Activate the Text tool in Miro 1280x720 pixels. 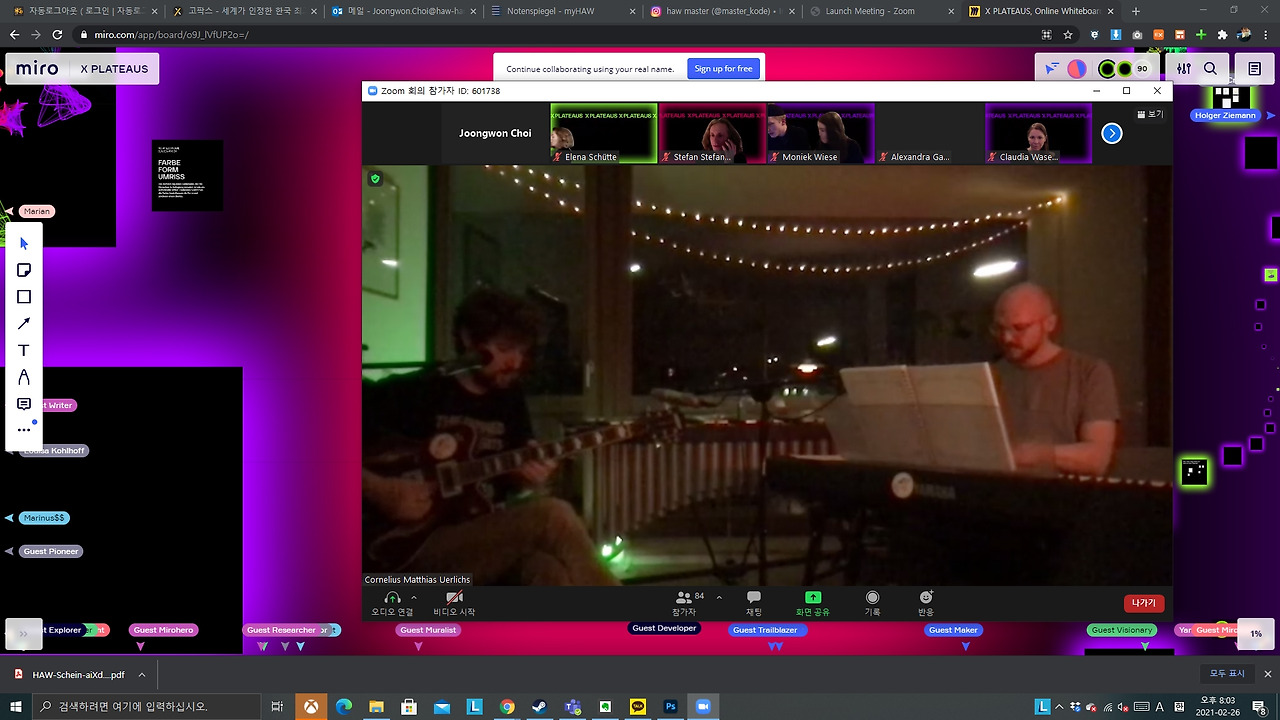click(x=24, y=351)
